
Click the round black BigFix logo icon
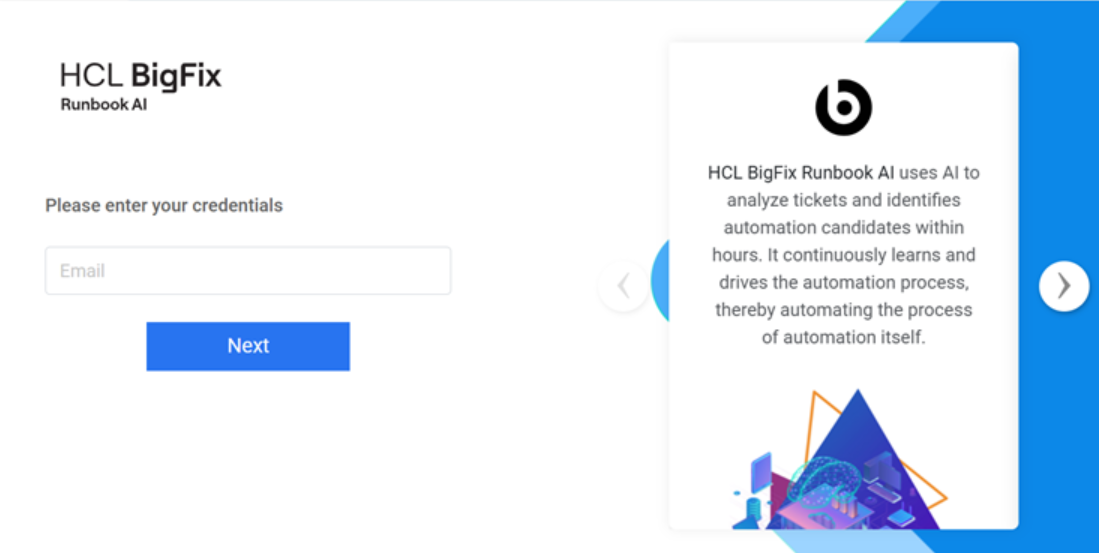tap(843, 107)
